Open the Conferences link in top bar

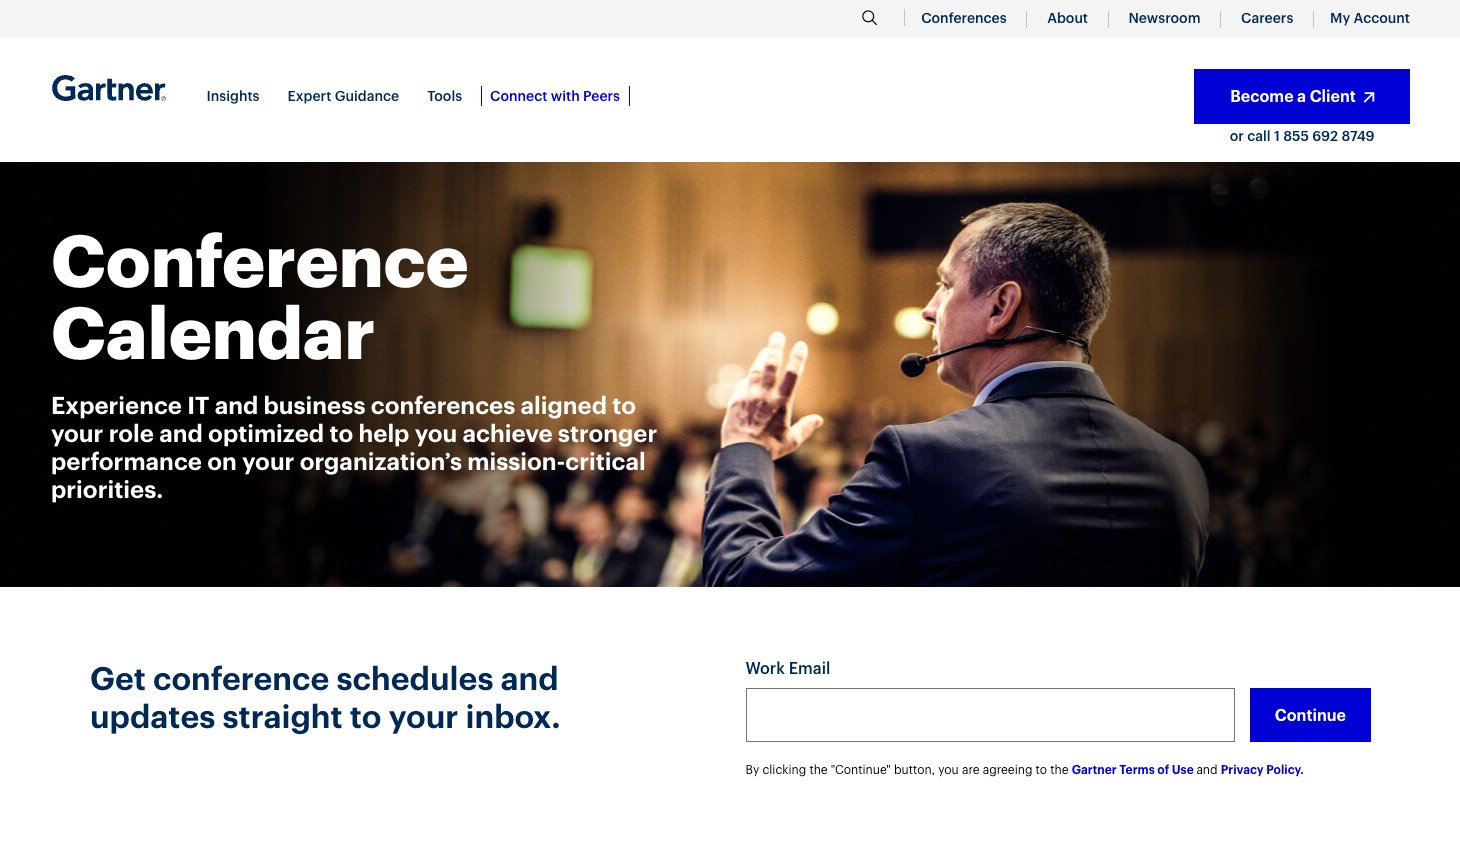point(963,18)
